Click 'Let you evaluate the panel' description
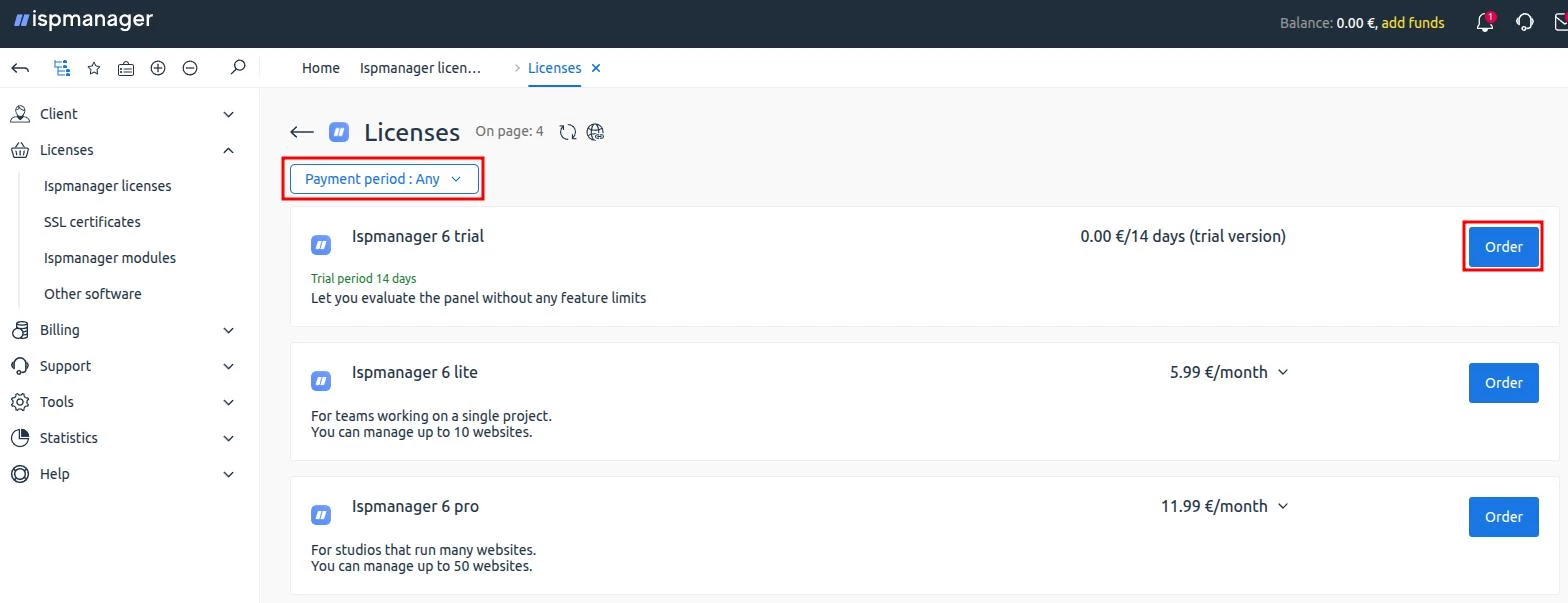 click(479, 298)
